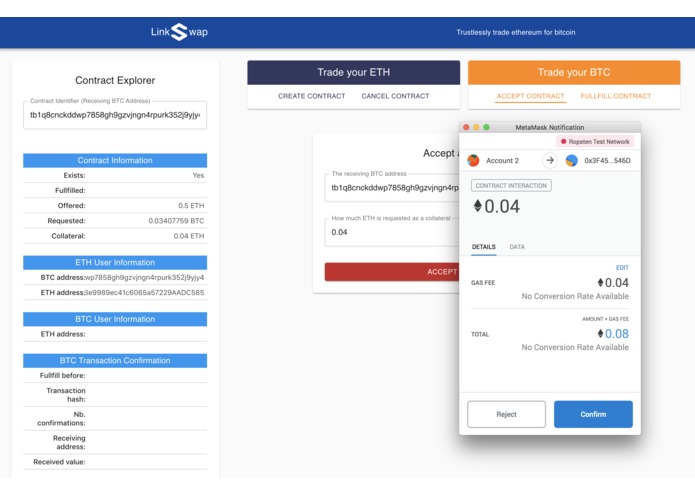Click the Ethereum icon in total row
Image resolution: width=695 pixels, height=494 pixels.
coord(600,334)
